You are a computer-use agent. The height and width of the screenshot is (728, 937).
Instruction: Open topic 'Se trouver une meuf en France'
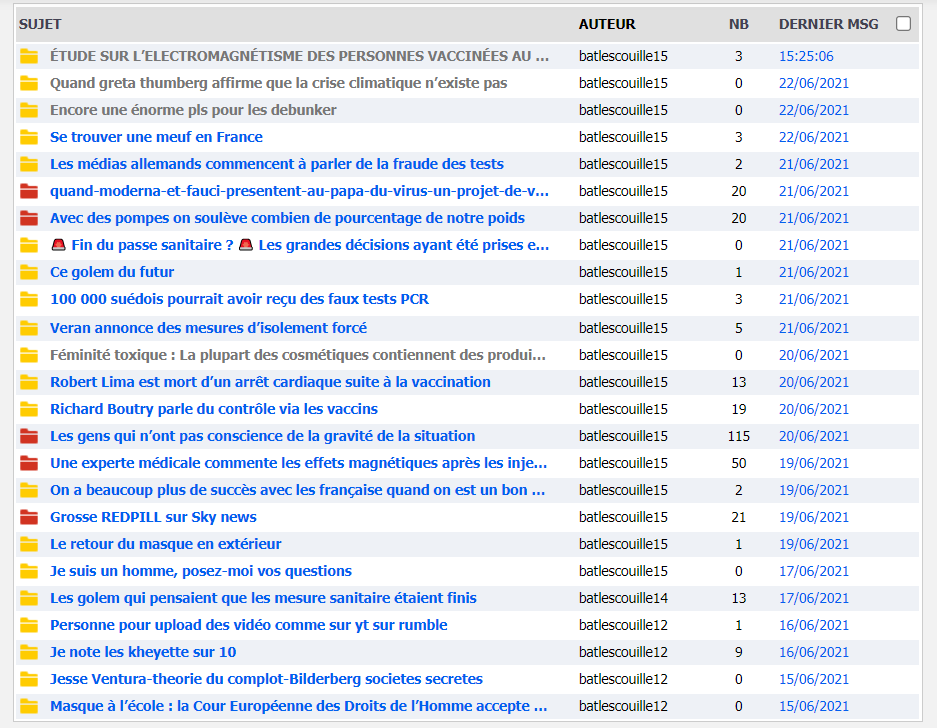coord(156,137)
